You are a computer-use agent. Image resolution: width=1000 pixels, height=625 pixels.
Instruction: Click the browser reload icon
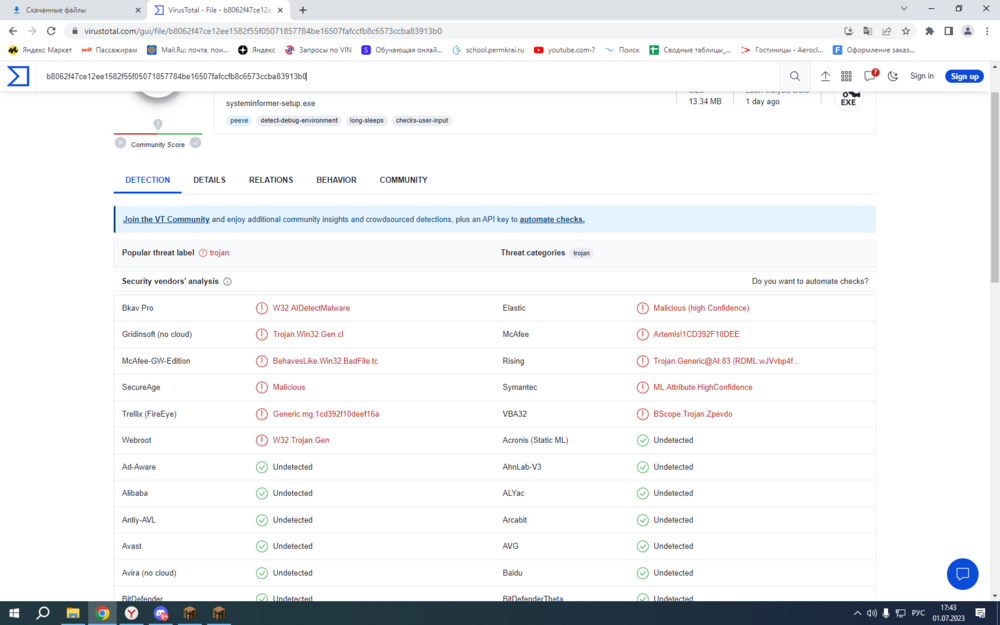[51, 31]
